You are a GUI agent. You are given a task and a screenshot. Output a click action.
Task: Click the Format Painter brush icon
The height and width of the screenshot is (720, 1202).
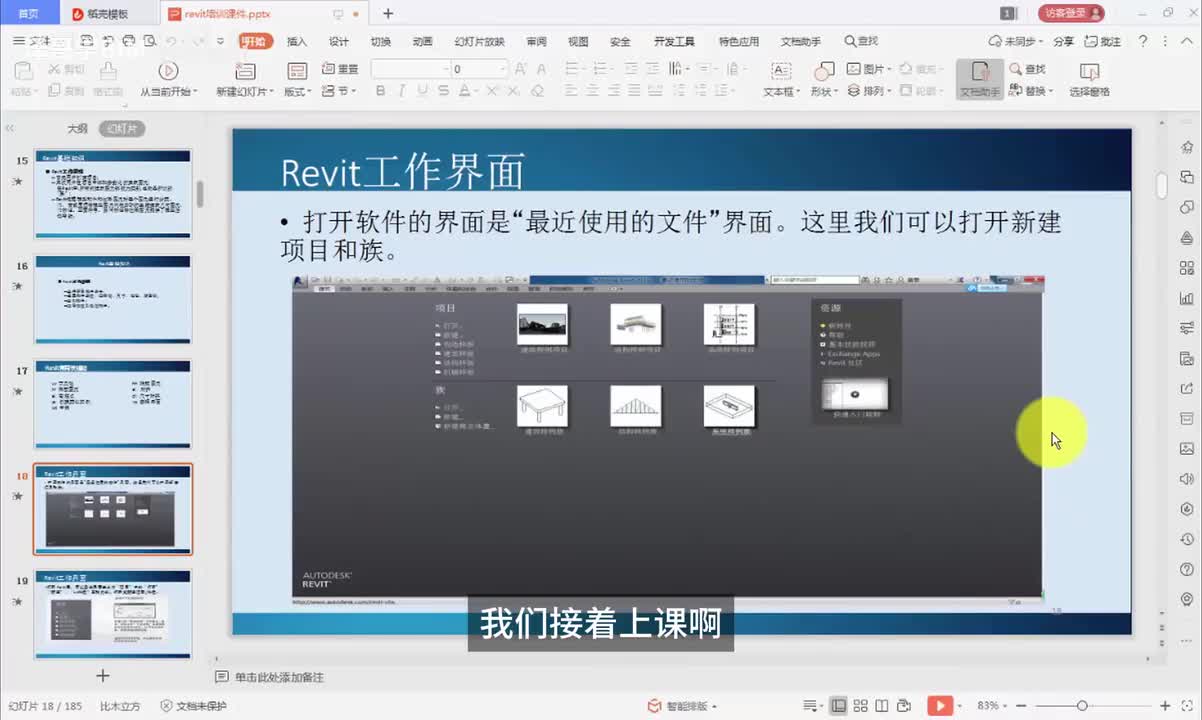point(107,70)
